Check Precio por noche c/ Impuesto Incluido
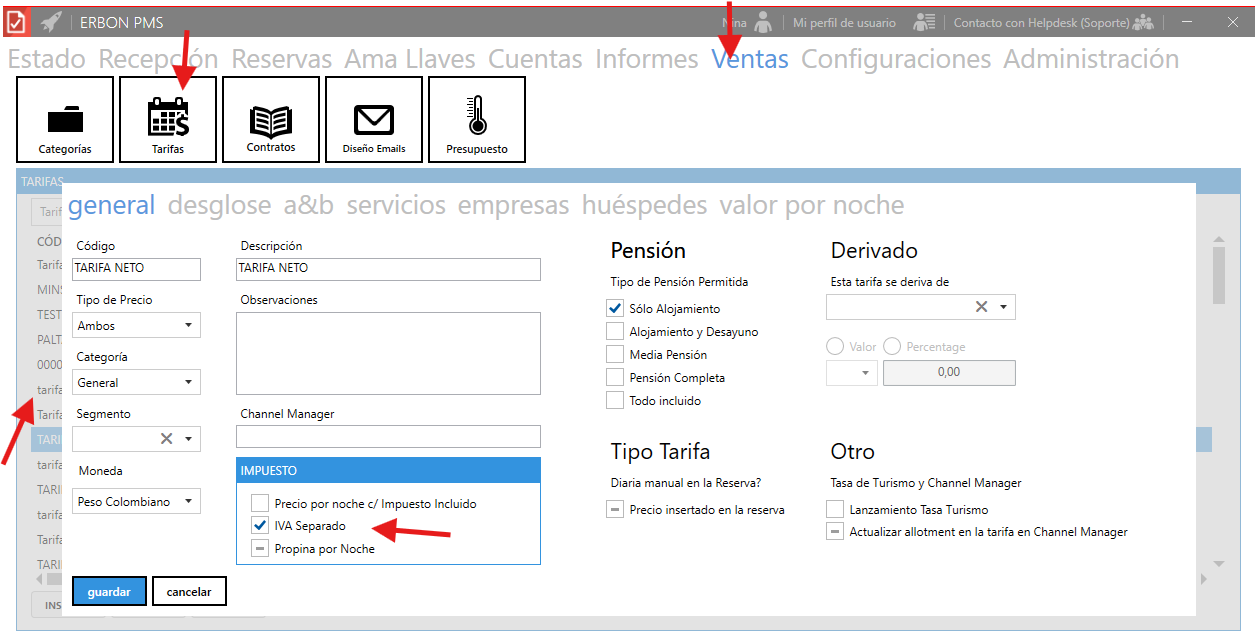Viewport: 1255px width, 637px height. point(260,504)
